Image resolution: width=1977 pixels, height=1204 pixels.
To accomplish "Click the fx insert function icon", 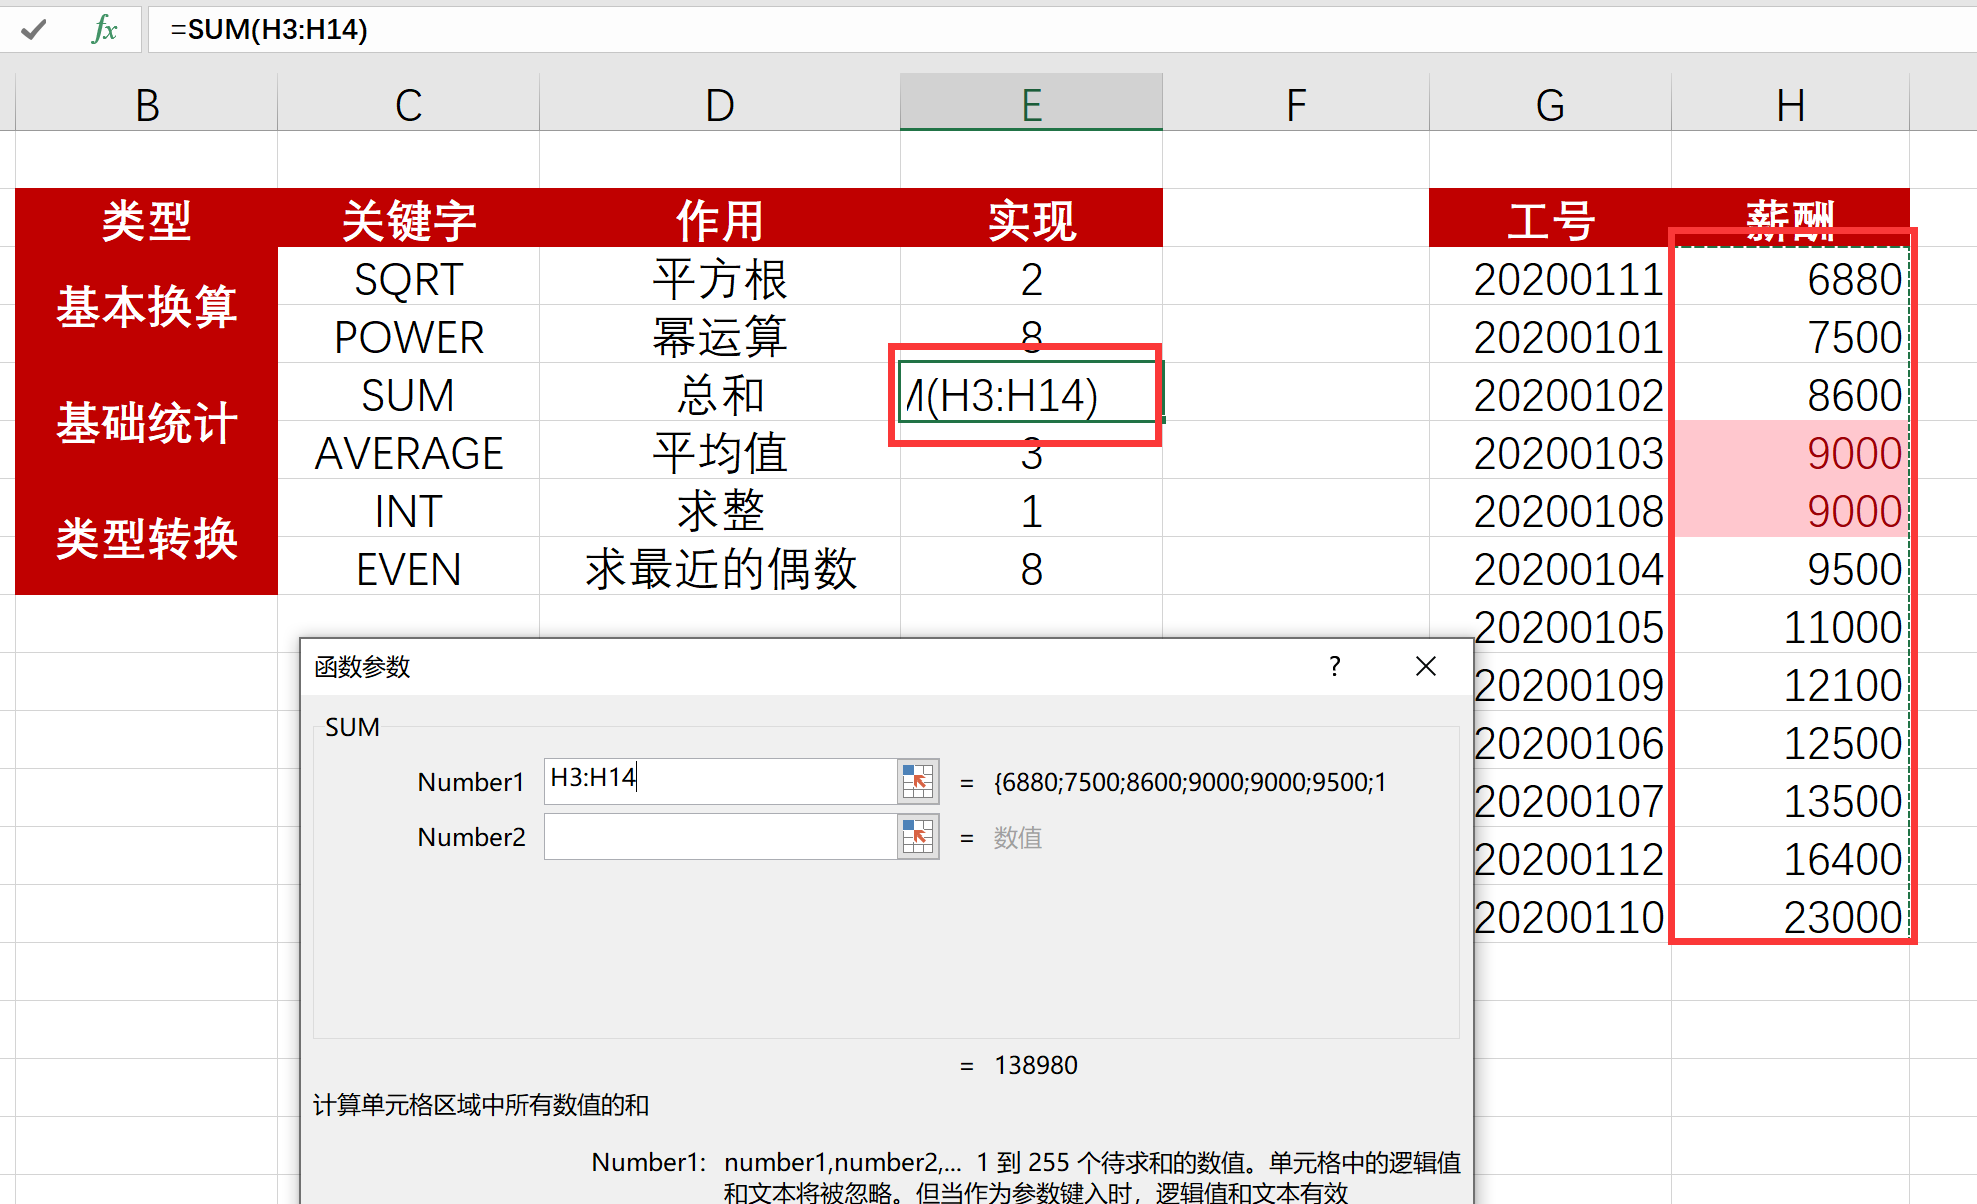I will (104, 29).
